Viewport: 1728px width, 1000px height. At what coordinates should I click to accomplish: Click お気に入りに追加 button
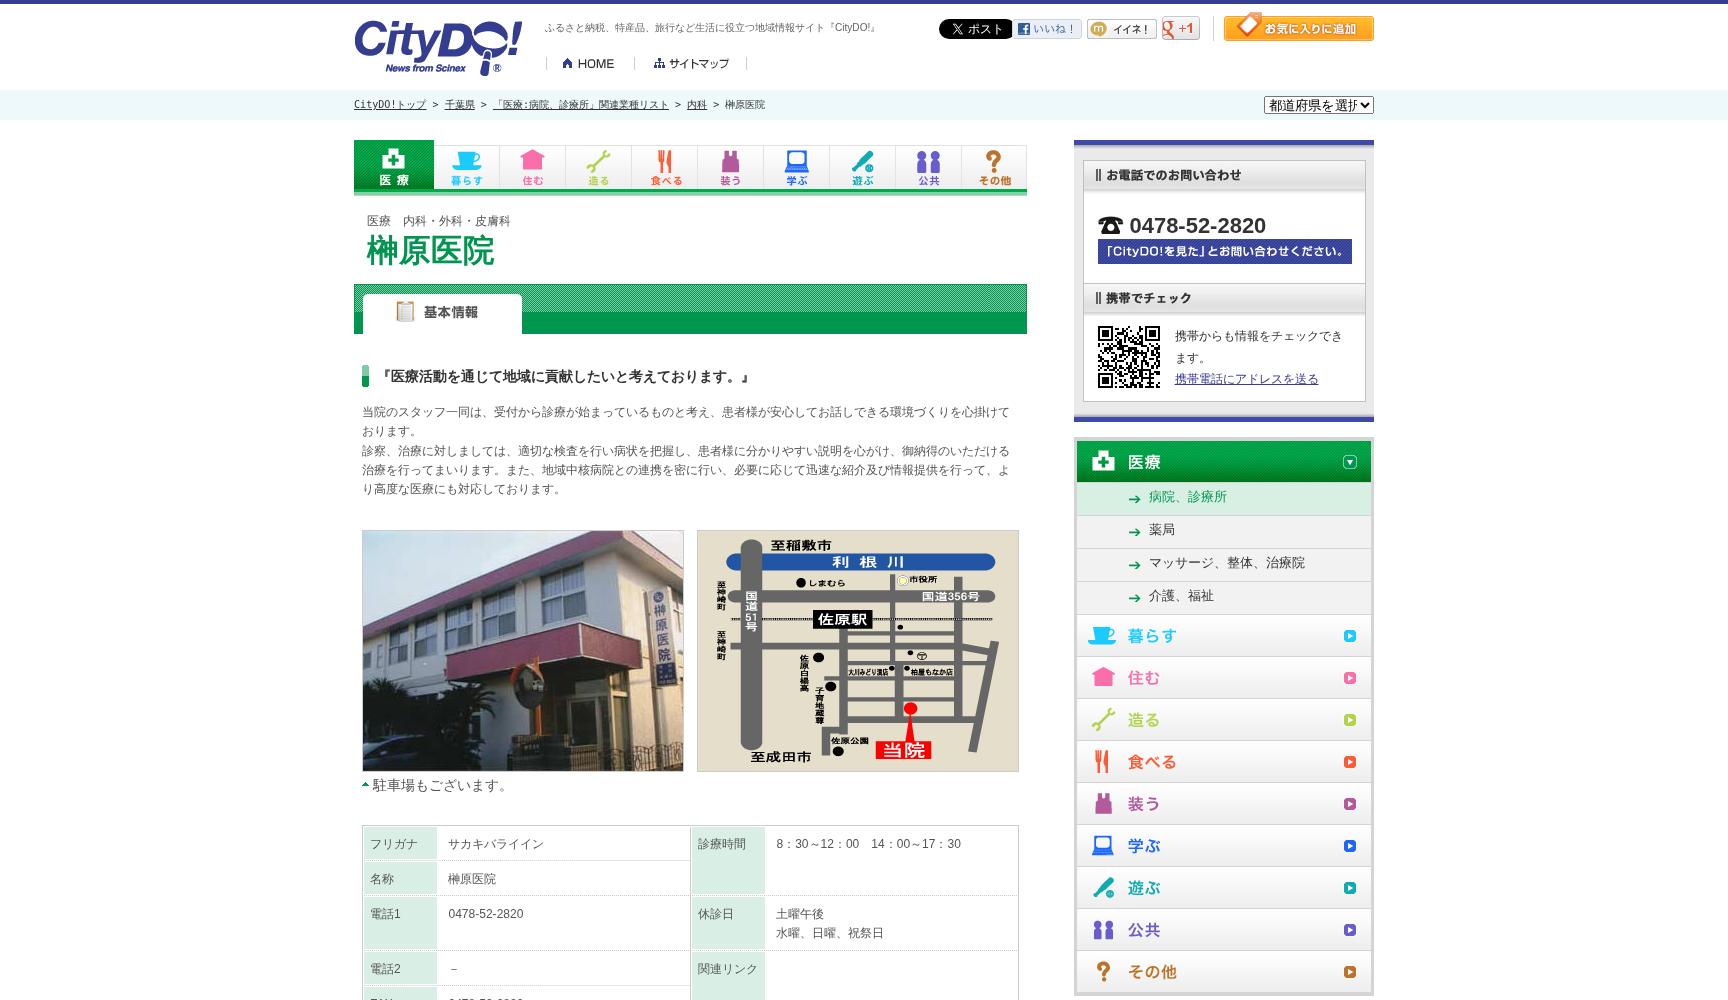tap(1299, 28)
